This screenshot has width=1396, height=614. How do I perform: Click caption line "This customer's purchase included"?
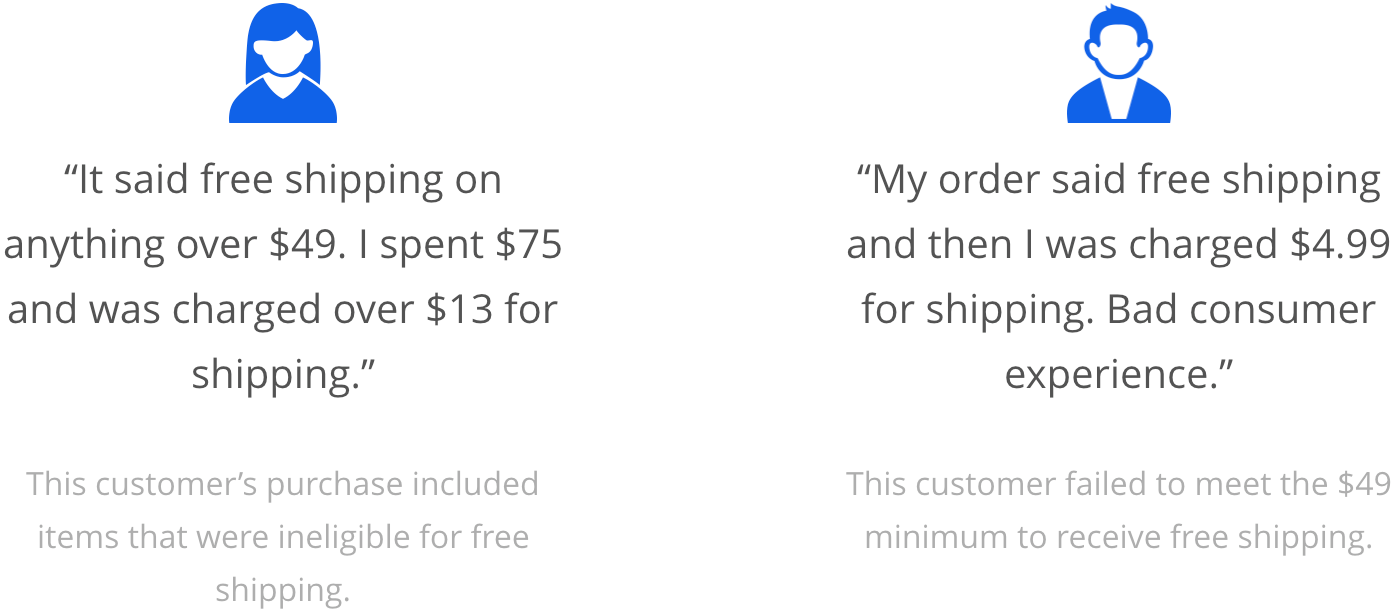click(283, 484)
